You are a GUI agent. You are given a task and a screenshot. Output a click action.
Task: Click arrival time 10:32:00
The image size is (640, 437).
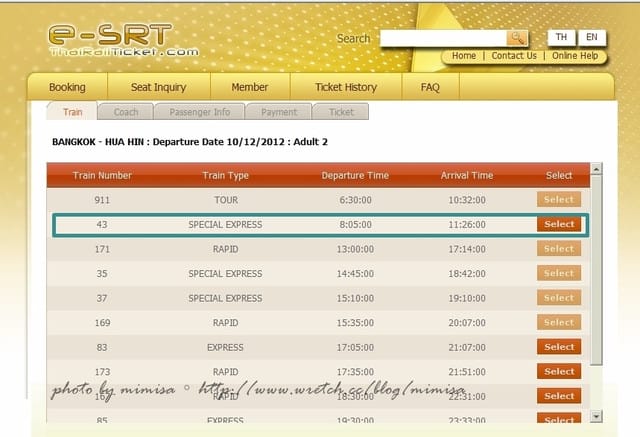coord(467,200)
